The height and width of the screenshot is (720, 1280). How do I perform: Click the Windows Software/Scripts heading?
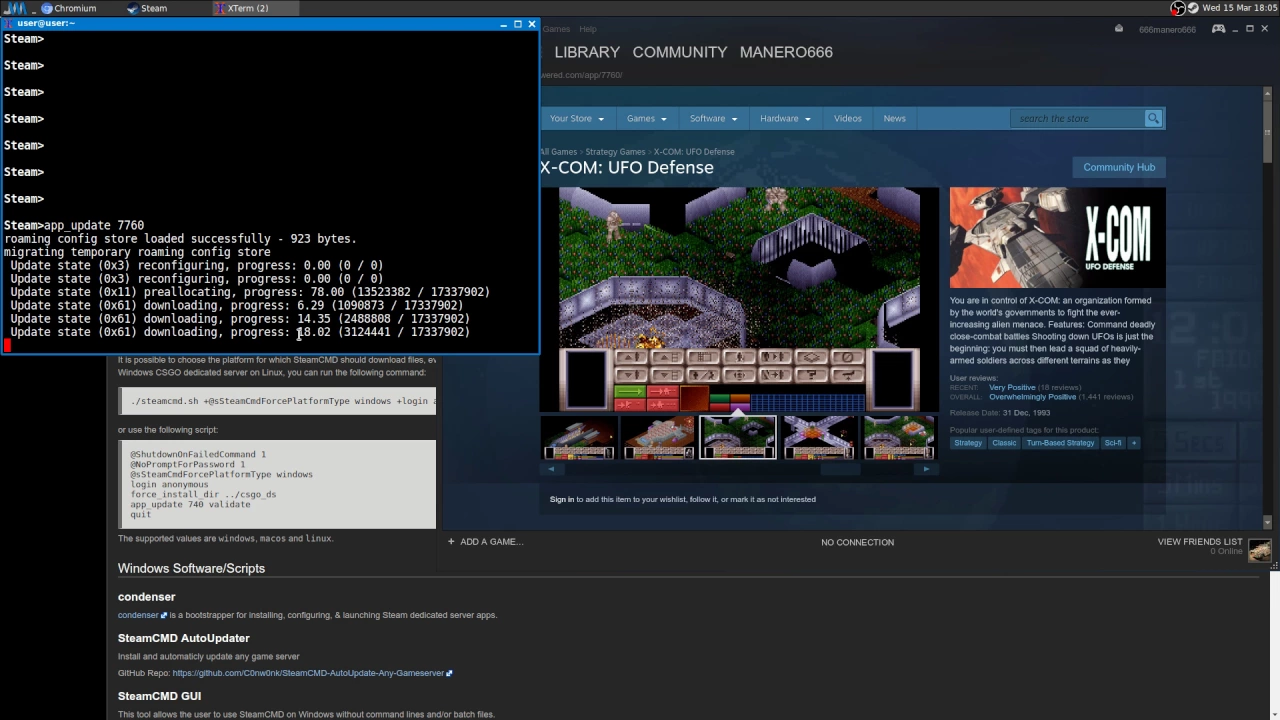click(x=191, y=568)
